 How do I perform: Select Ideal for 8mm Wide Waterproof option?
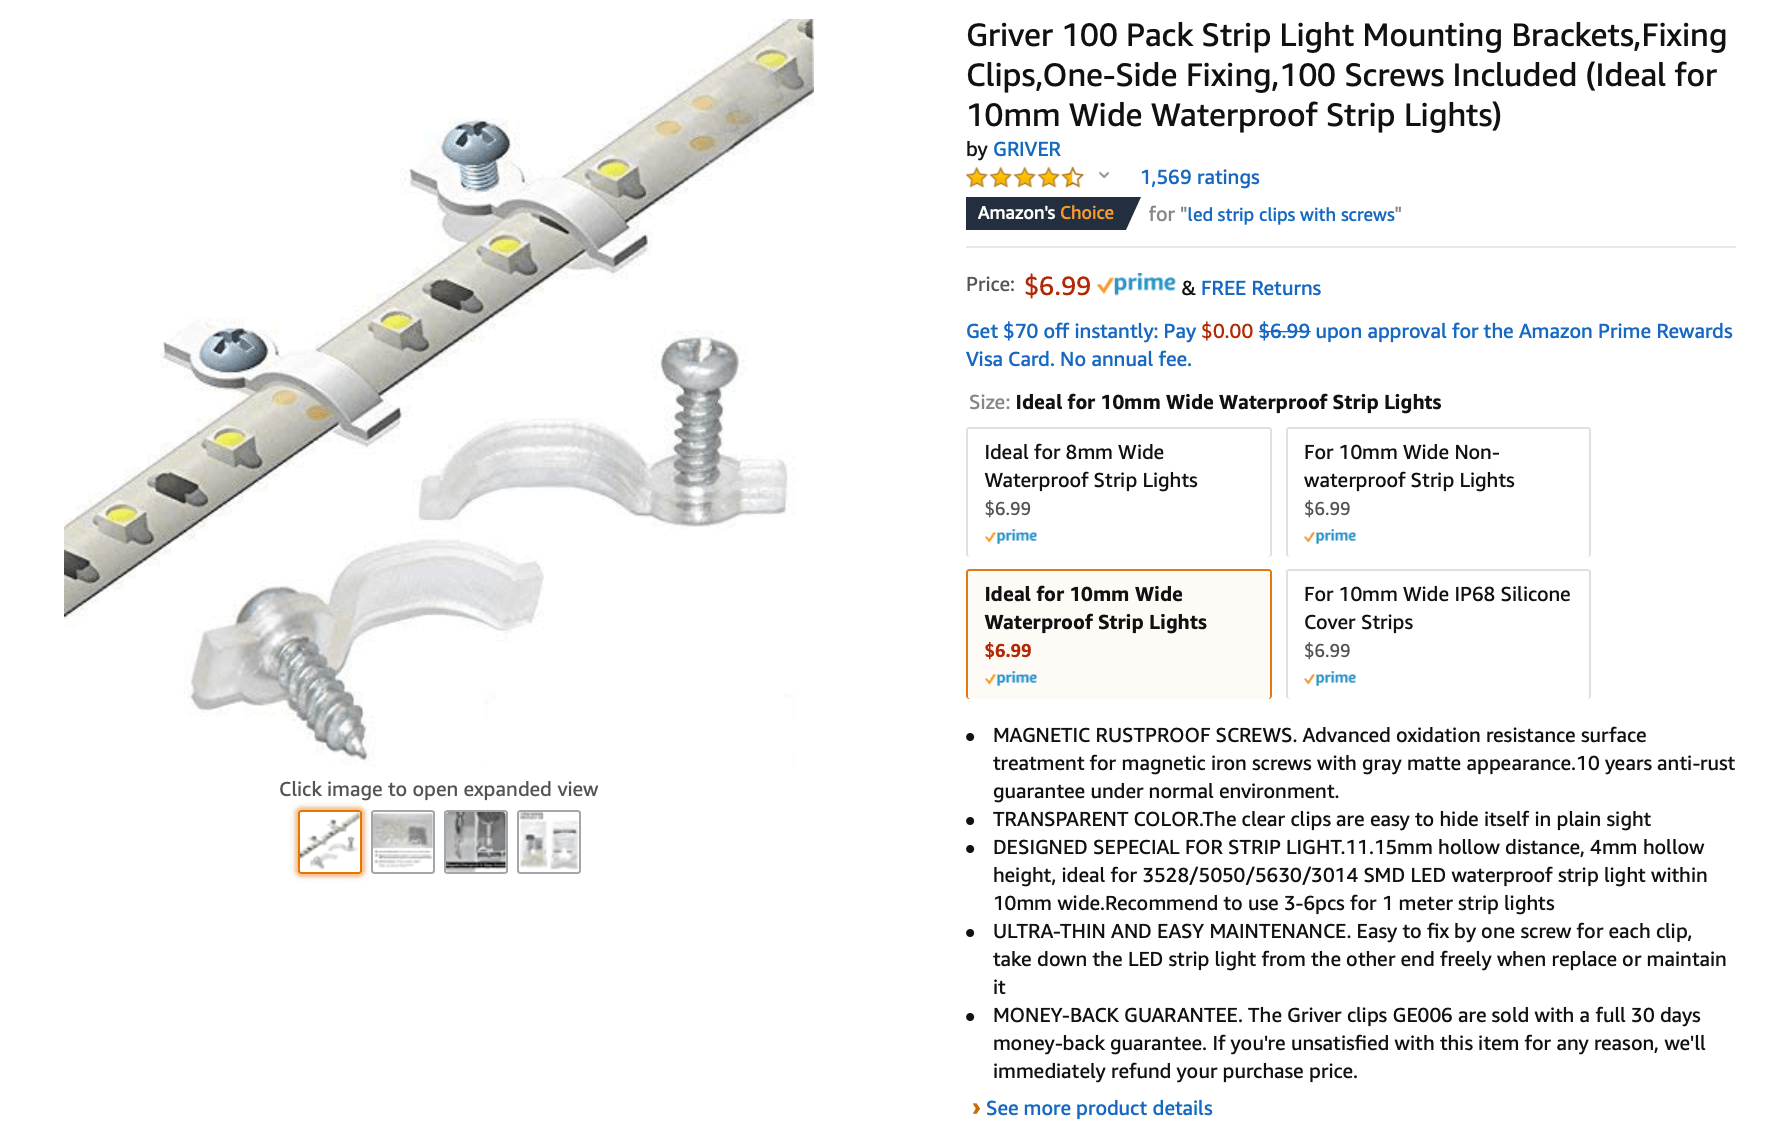point(1119,492)
